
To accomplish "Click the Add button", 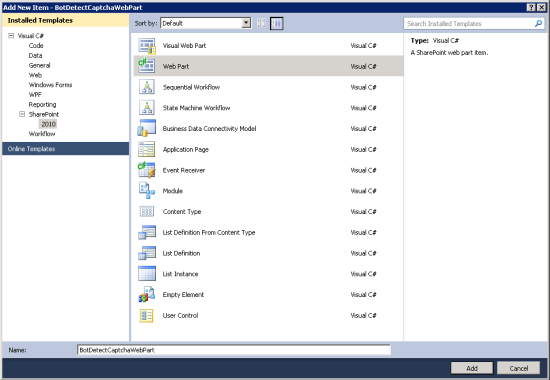I will coord(472,368).
